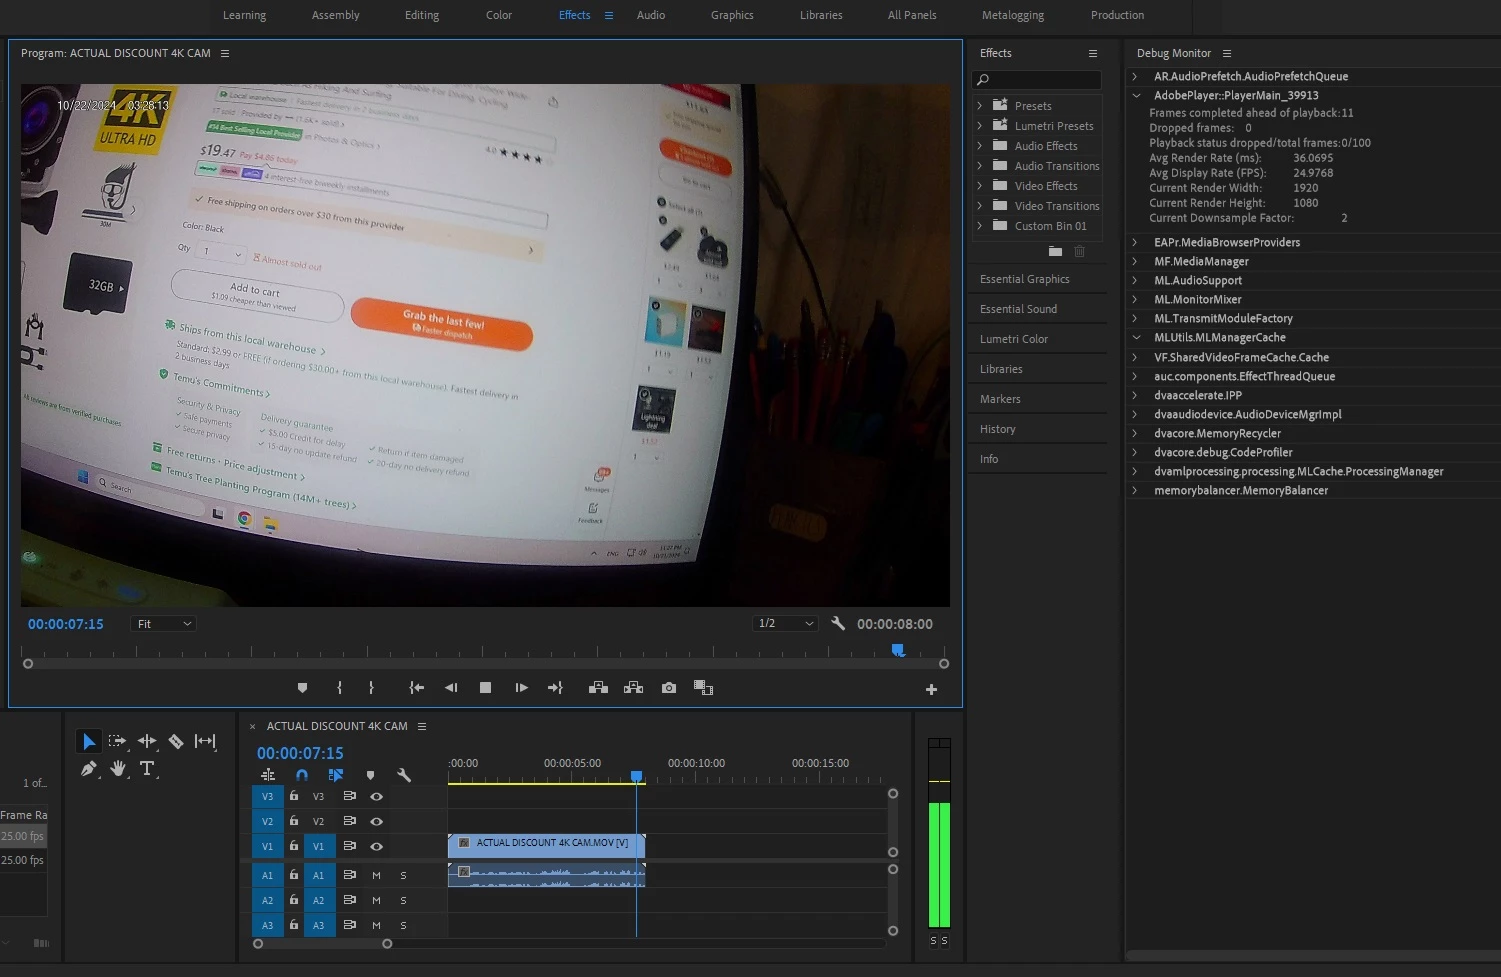This screenshot has width=1501, height=977.
Task: Expand the Video Effects folder
Action: (x=980, y=186)
